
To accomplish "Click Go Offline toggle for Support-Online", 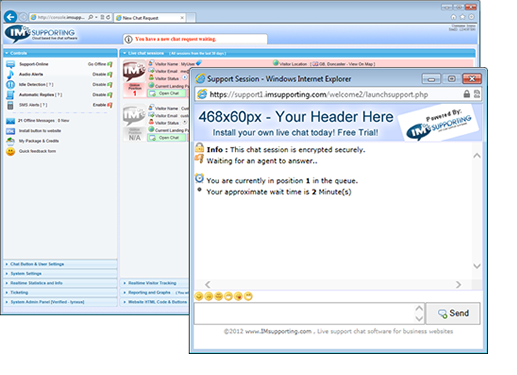I will click(x=100, y=64).
